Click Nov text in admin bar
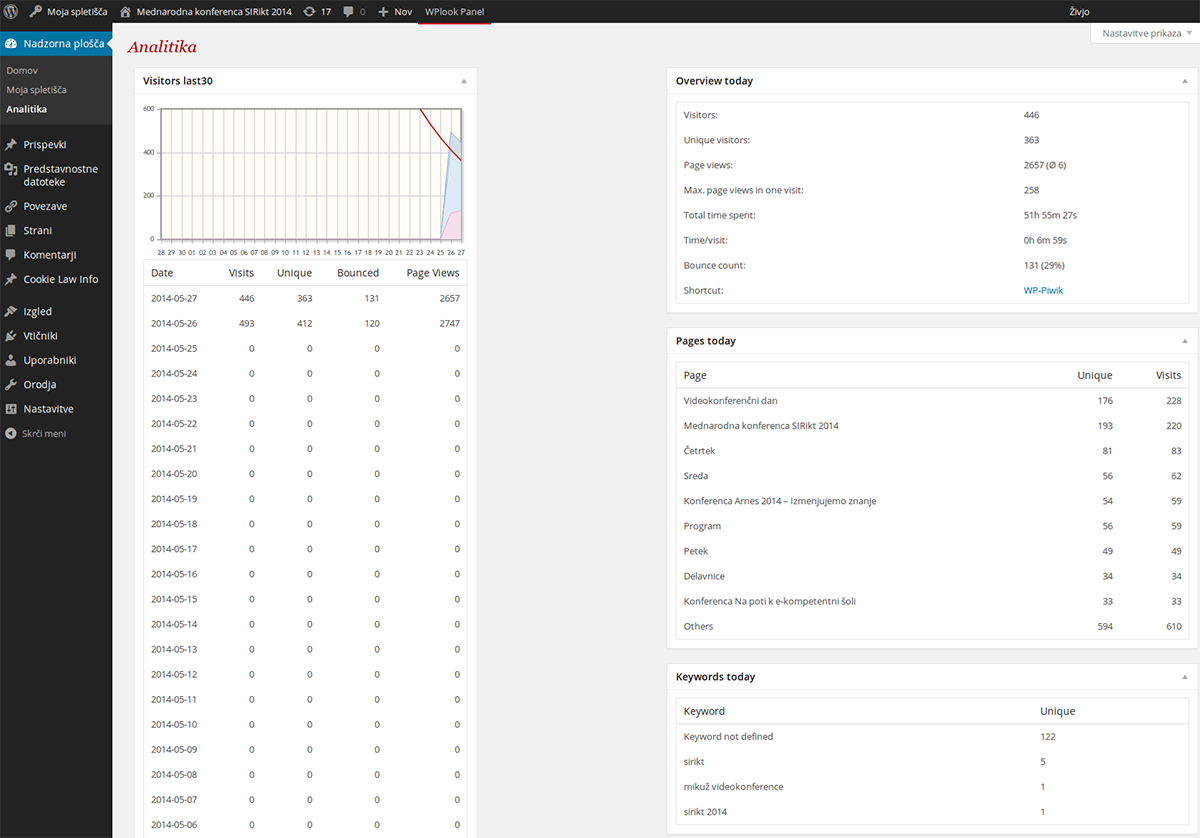Screen dimensions: 1200x838 pos(403,11)
